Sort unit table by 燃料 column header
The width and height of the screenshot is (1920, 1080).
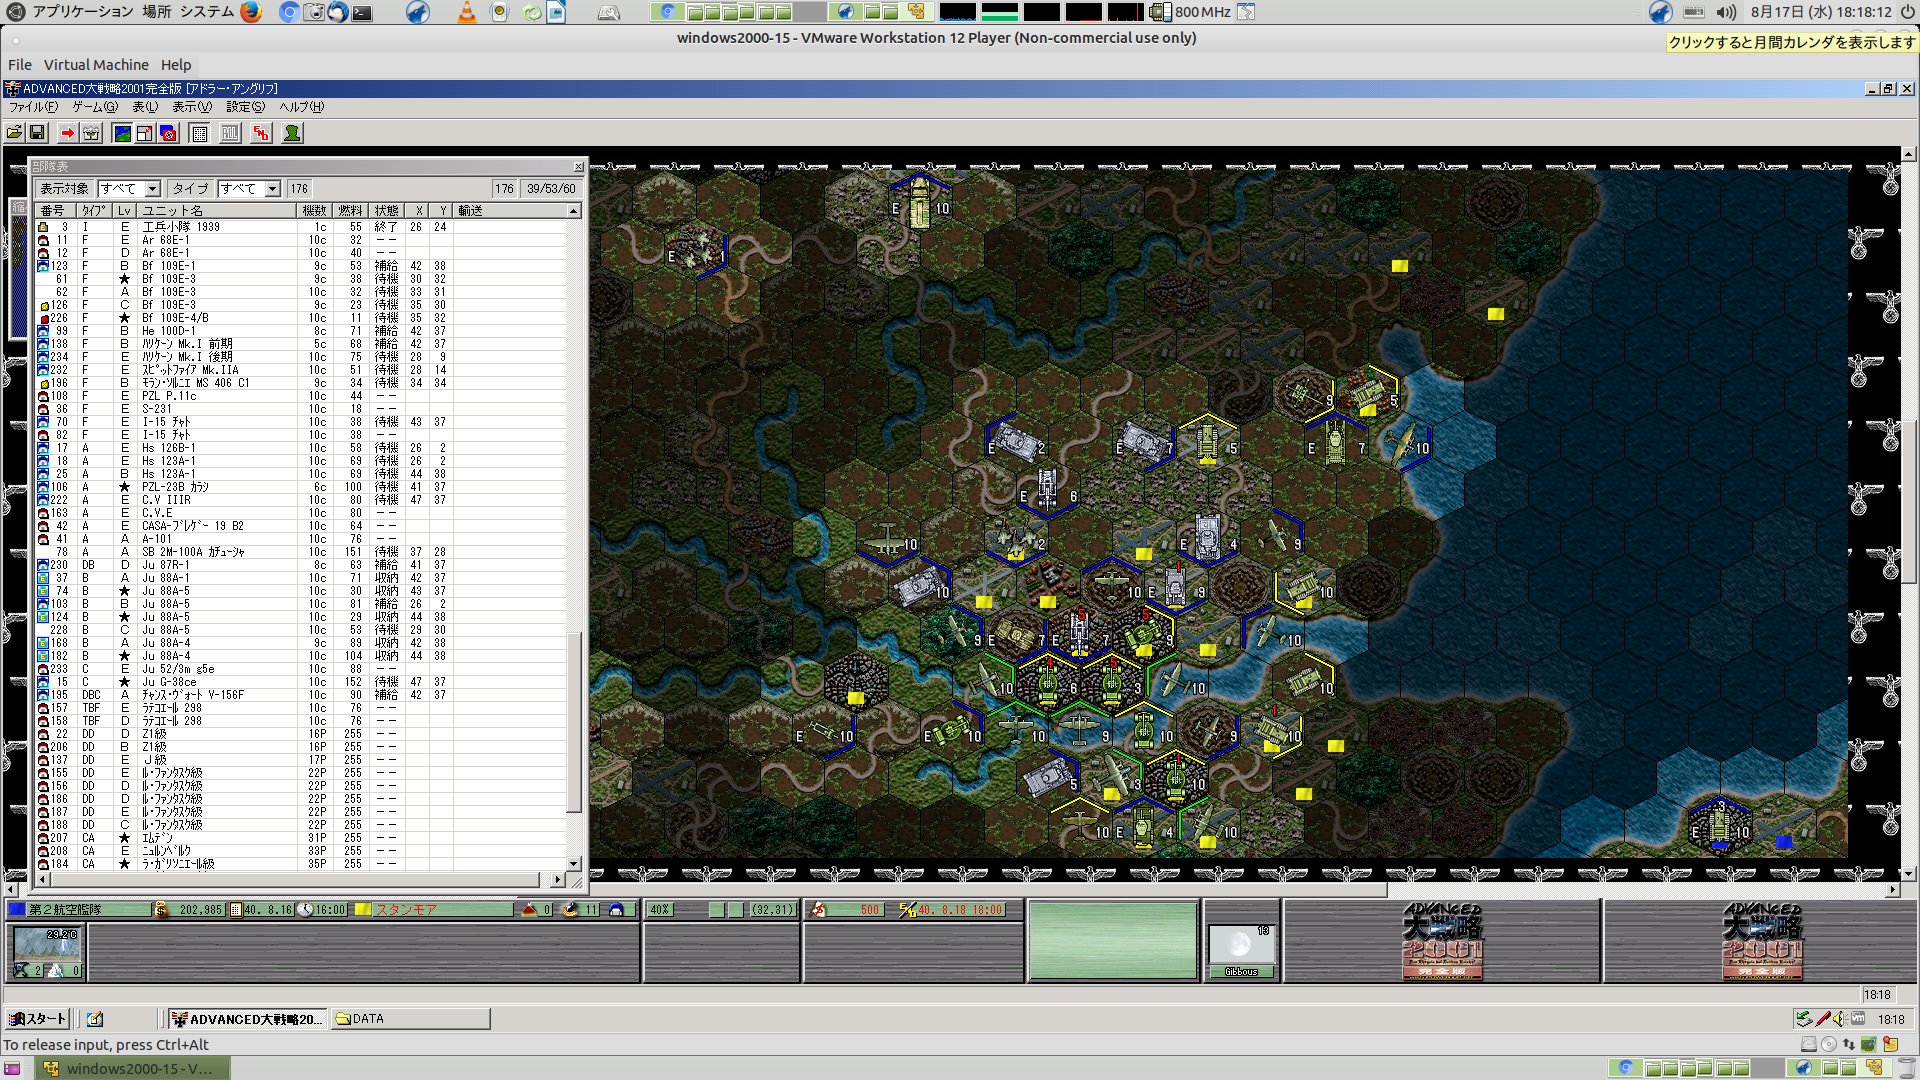pyautogui.click(x=350, y=211)
